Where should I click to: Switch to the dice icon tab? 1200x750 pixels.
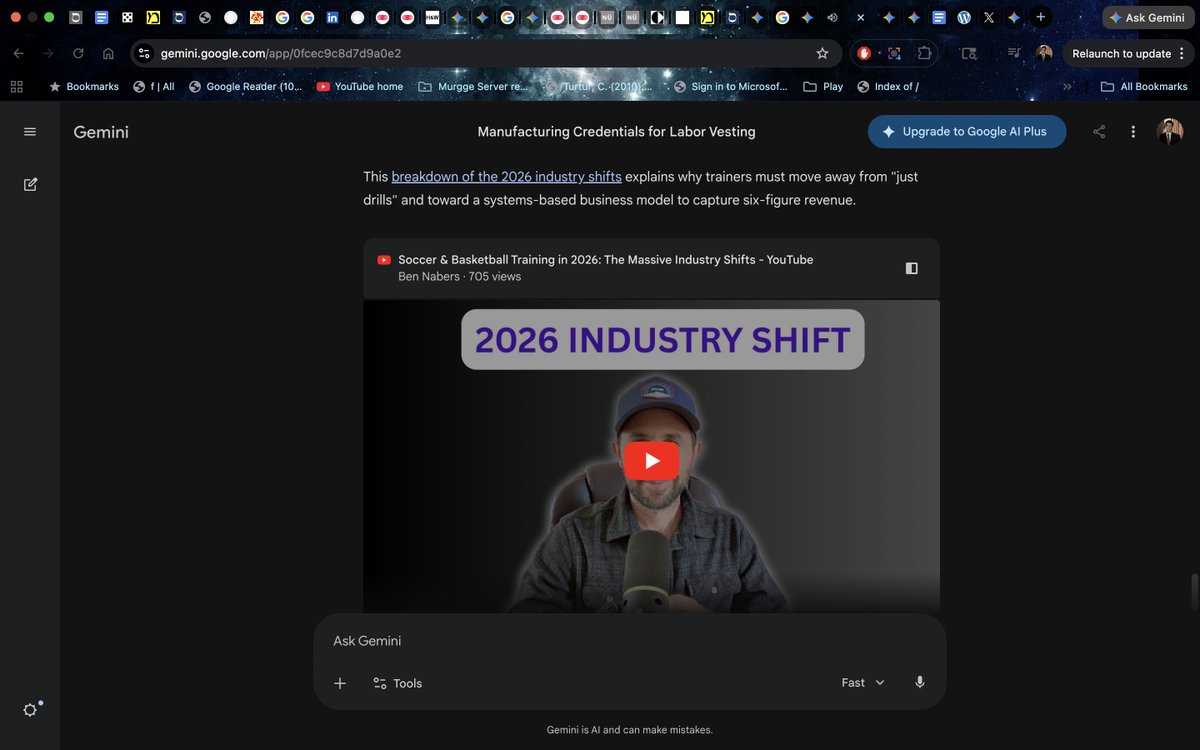(x=127, y=17)
